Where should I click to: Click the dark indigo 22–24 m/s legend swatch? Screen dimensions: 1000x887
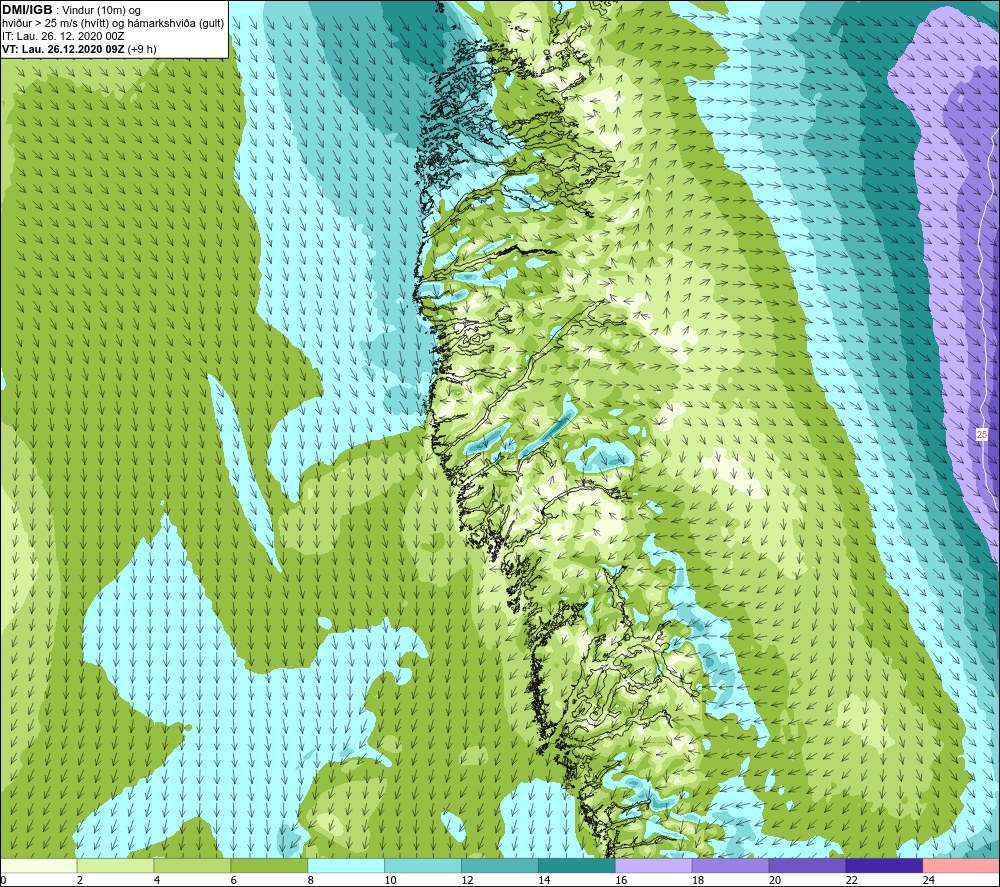pos(884,866)
